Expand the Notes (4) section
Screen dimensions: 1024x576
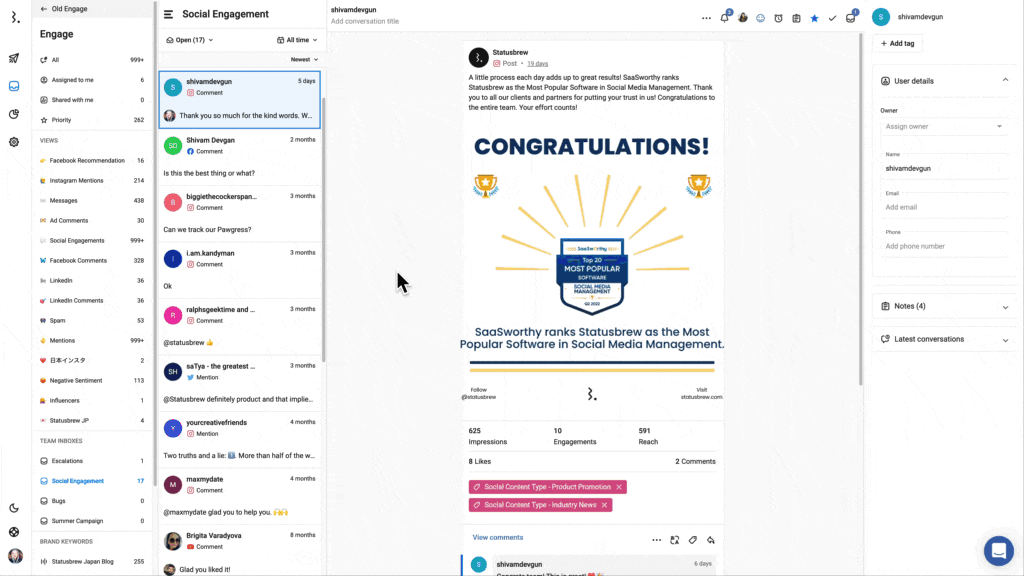coord(945,306)
